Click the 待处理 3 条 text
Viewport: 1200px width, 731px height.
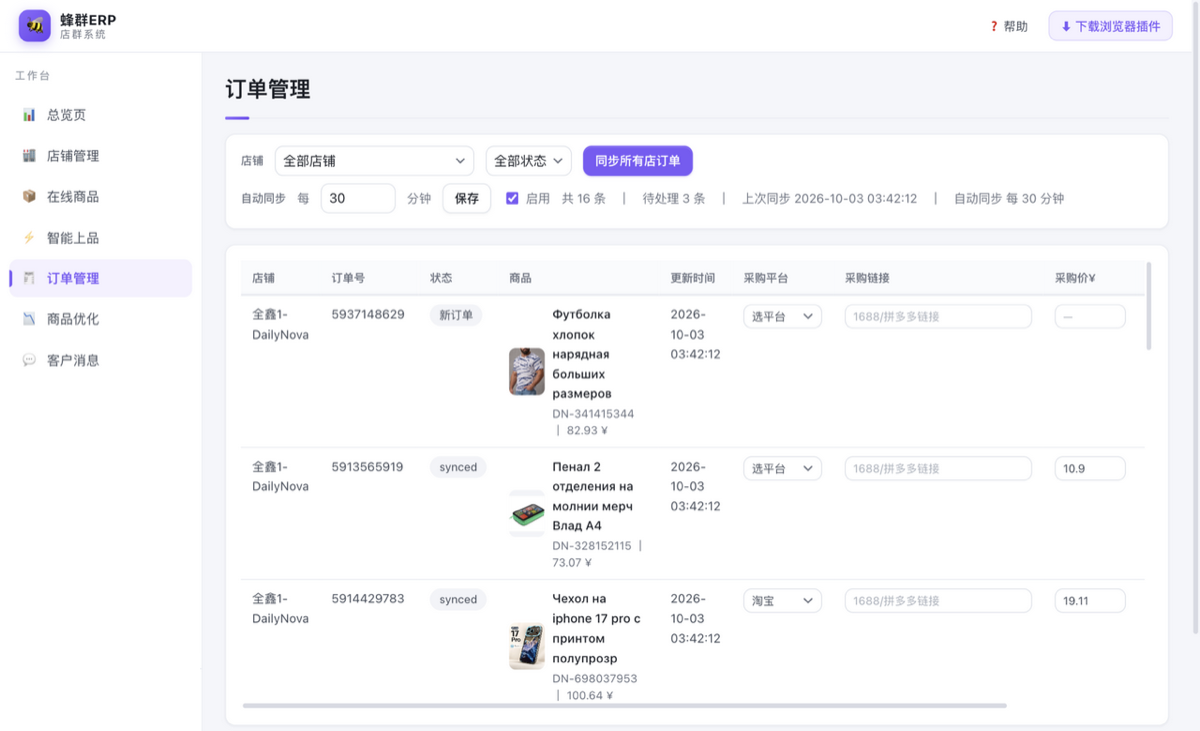pos(674,198)
